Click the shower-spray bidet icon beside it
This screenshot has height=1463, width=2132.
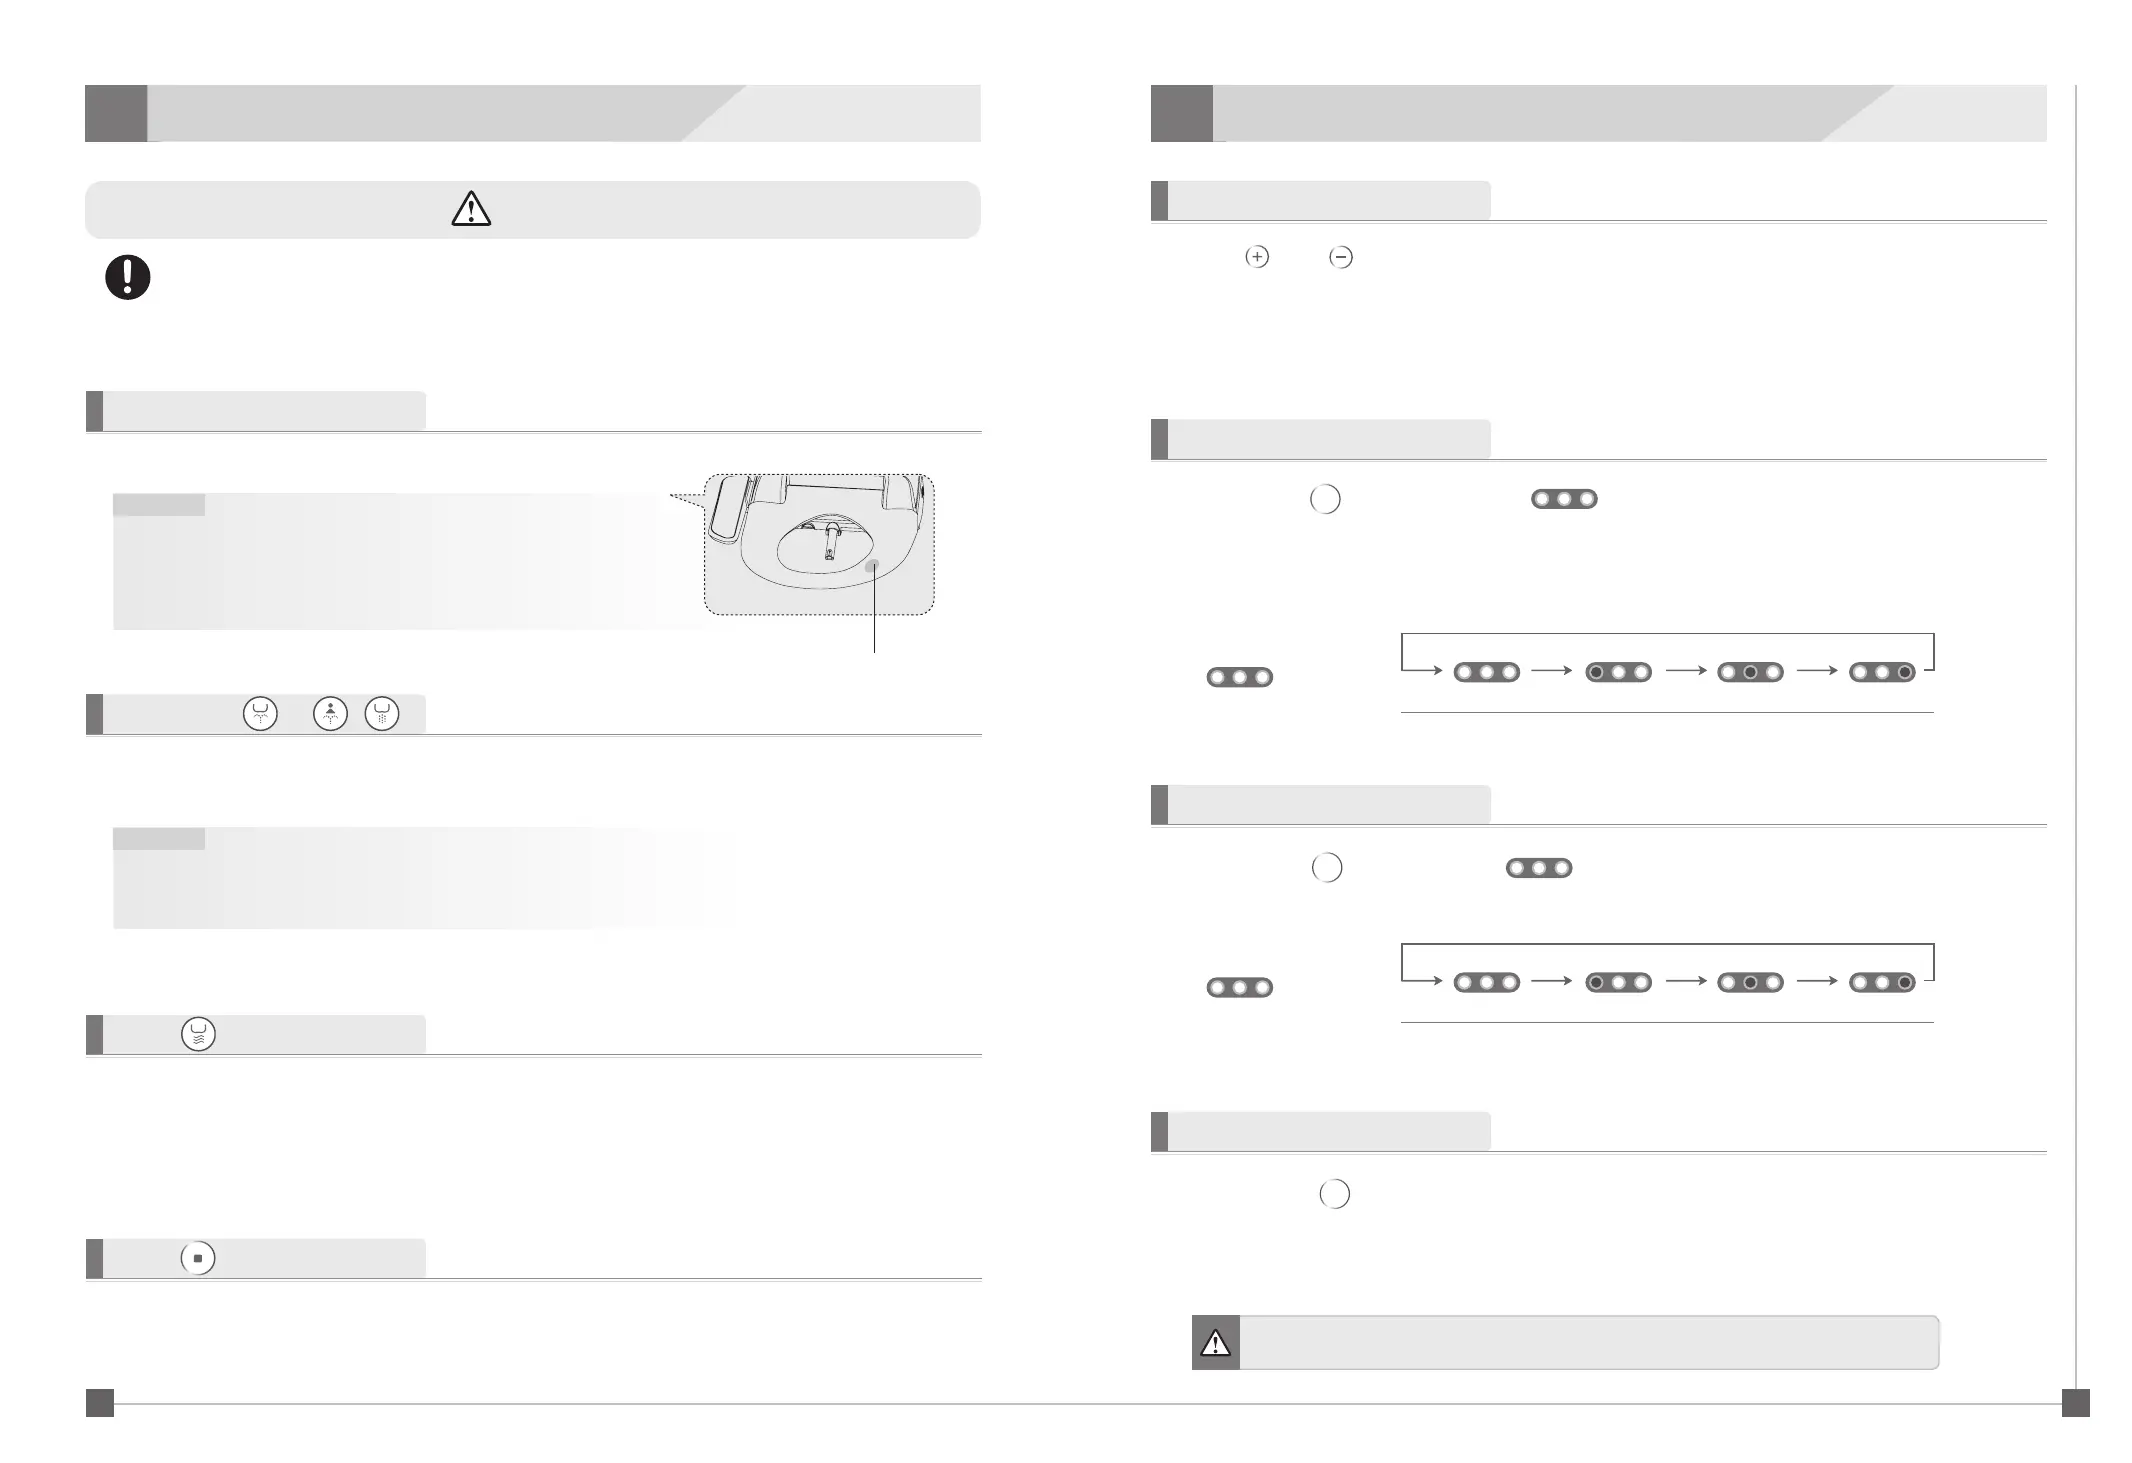coord(382,714)
